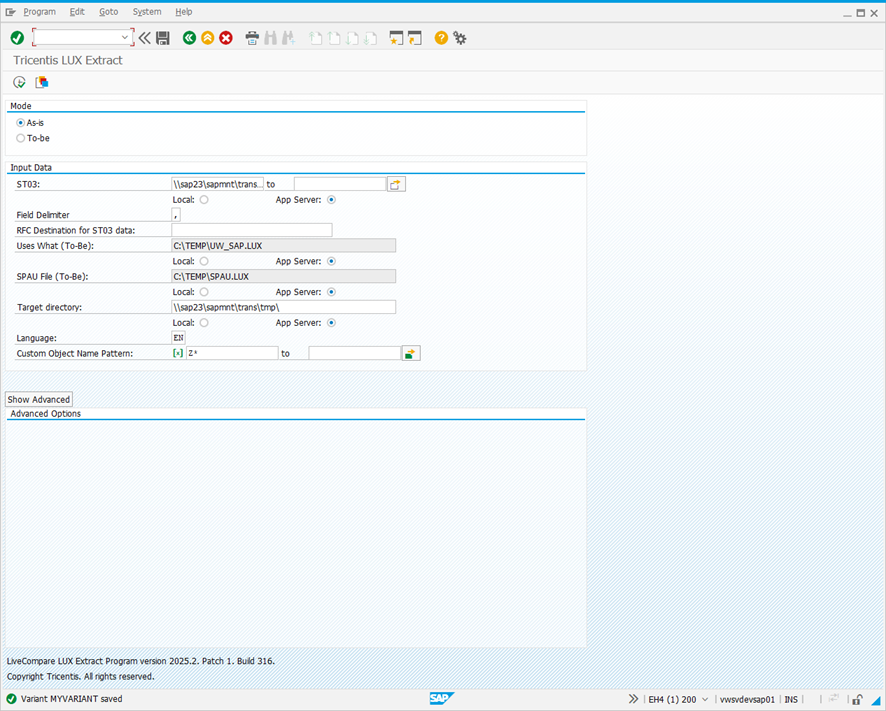886x711 pixels.
Task: Execute the LUX Extract program
Action: coord(18,82)
